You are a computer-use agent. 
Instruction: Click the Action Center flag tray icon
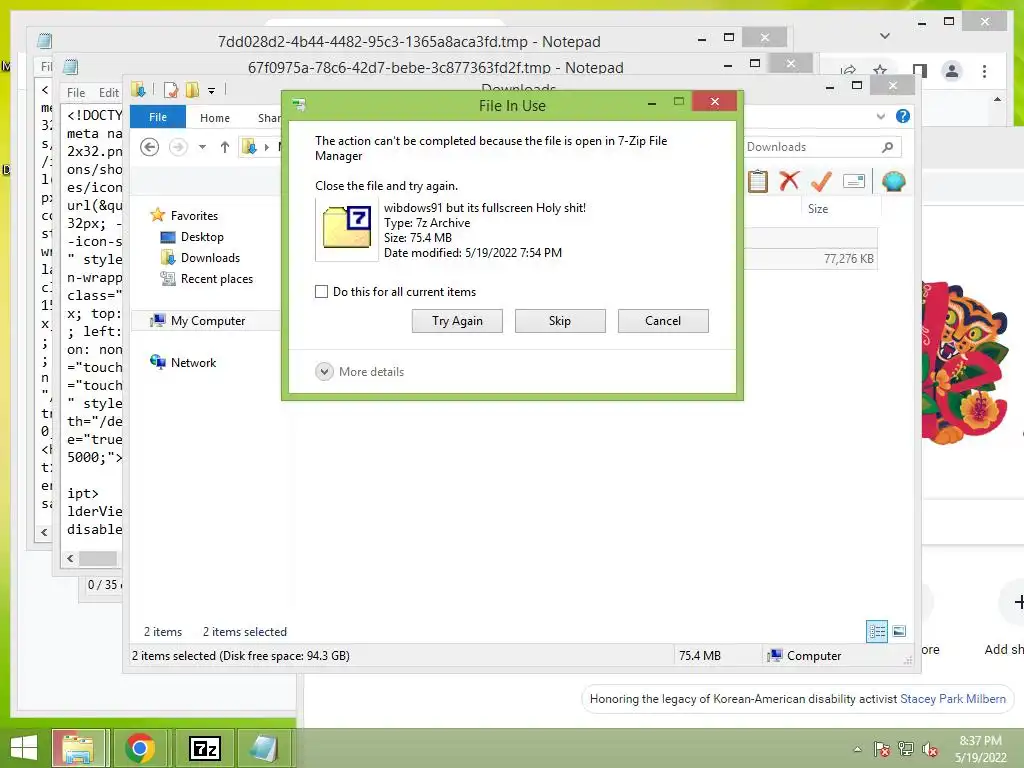881,749
